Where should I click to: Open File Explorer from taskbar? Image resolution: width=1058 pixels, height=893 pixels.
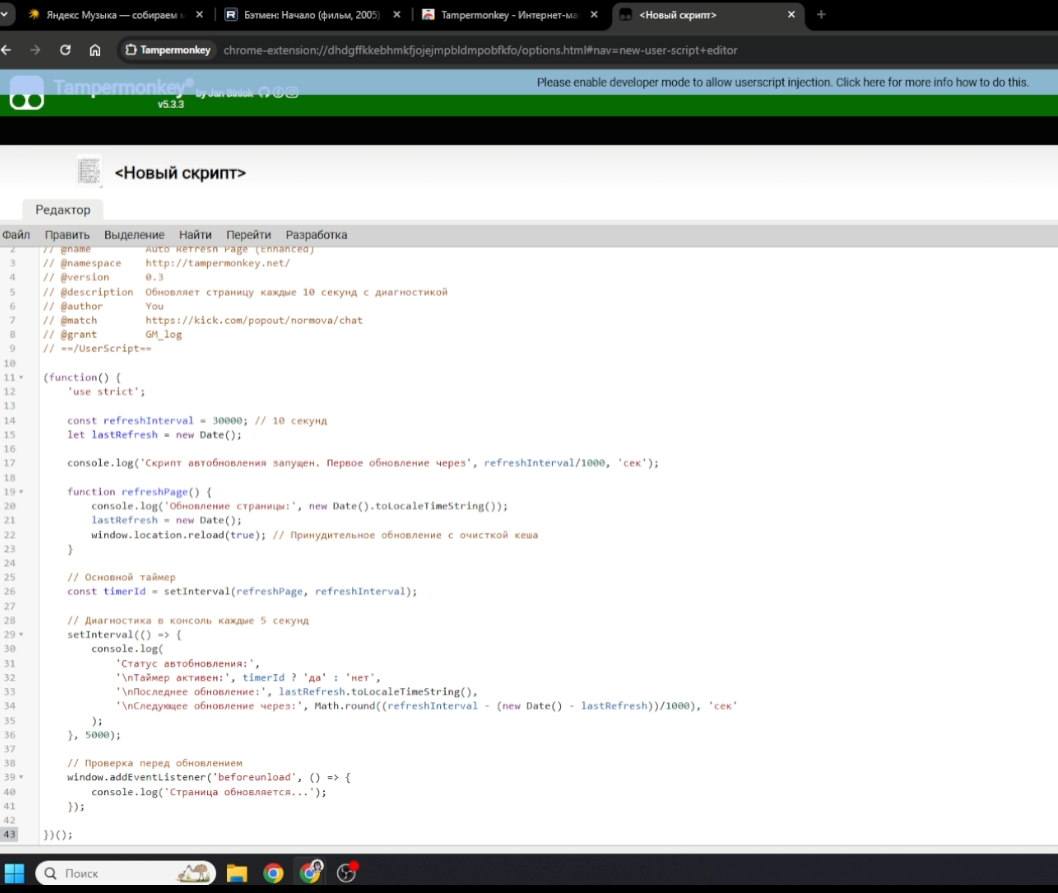(237, 873)
